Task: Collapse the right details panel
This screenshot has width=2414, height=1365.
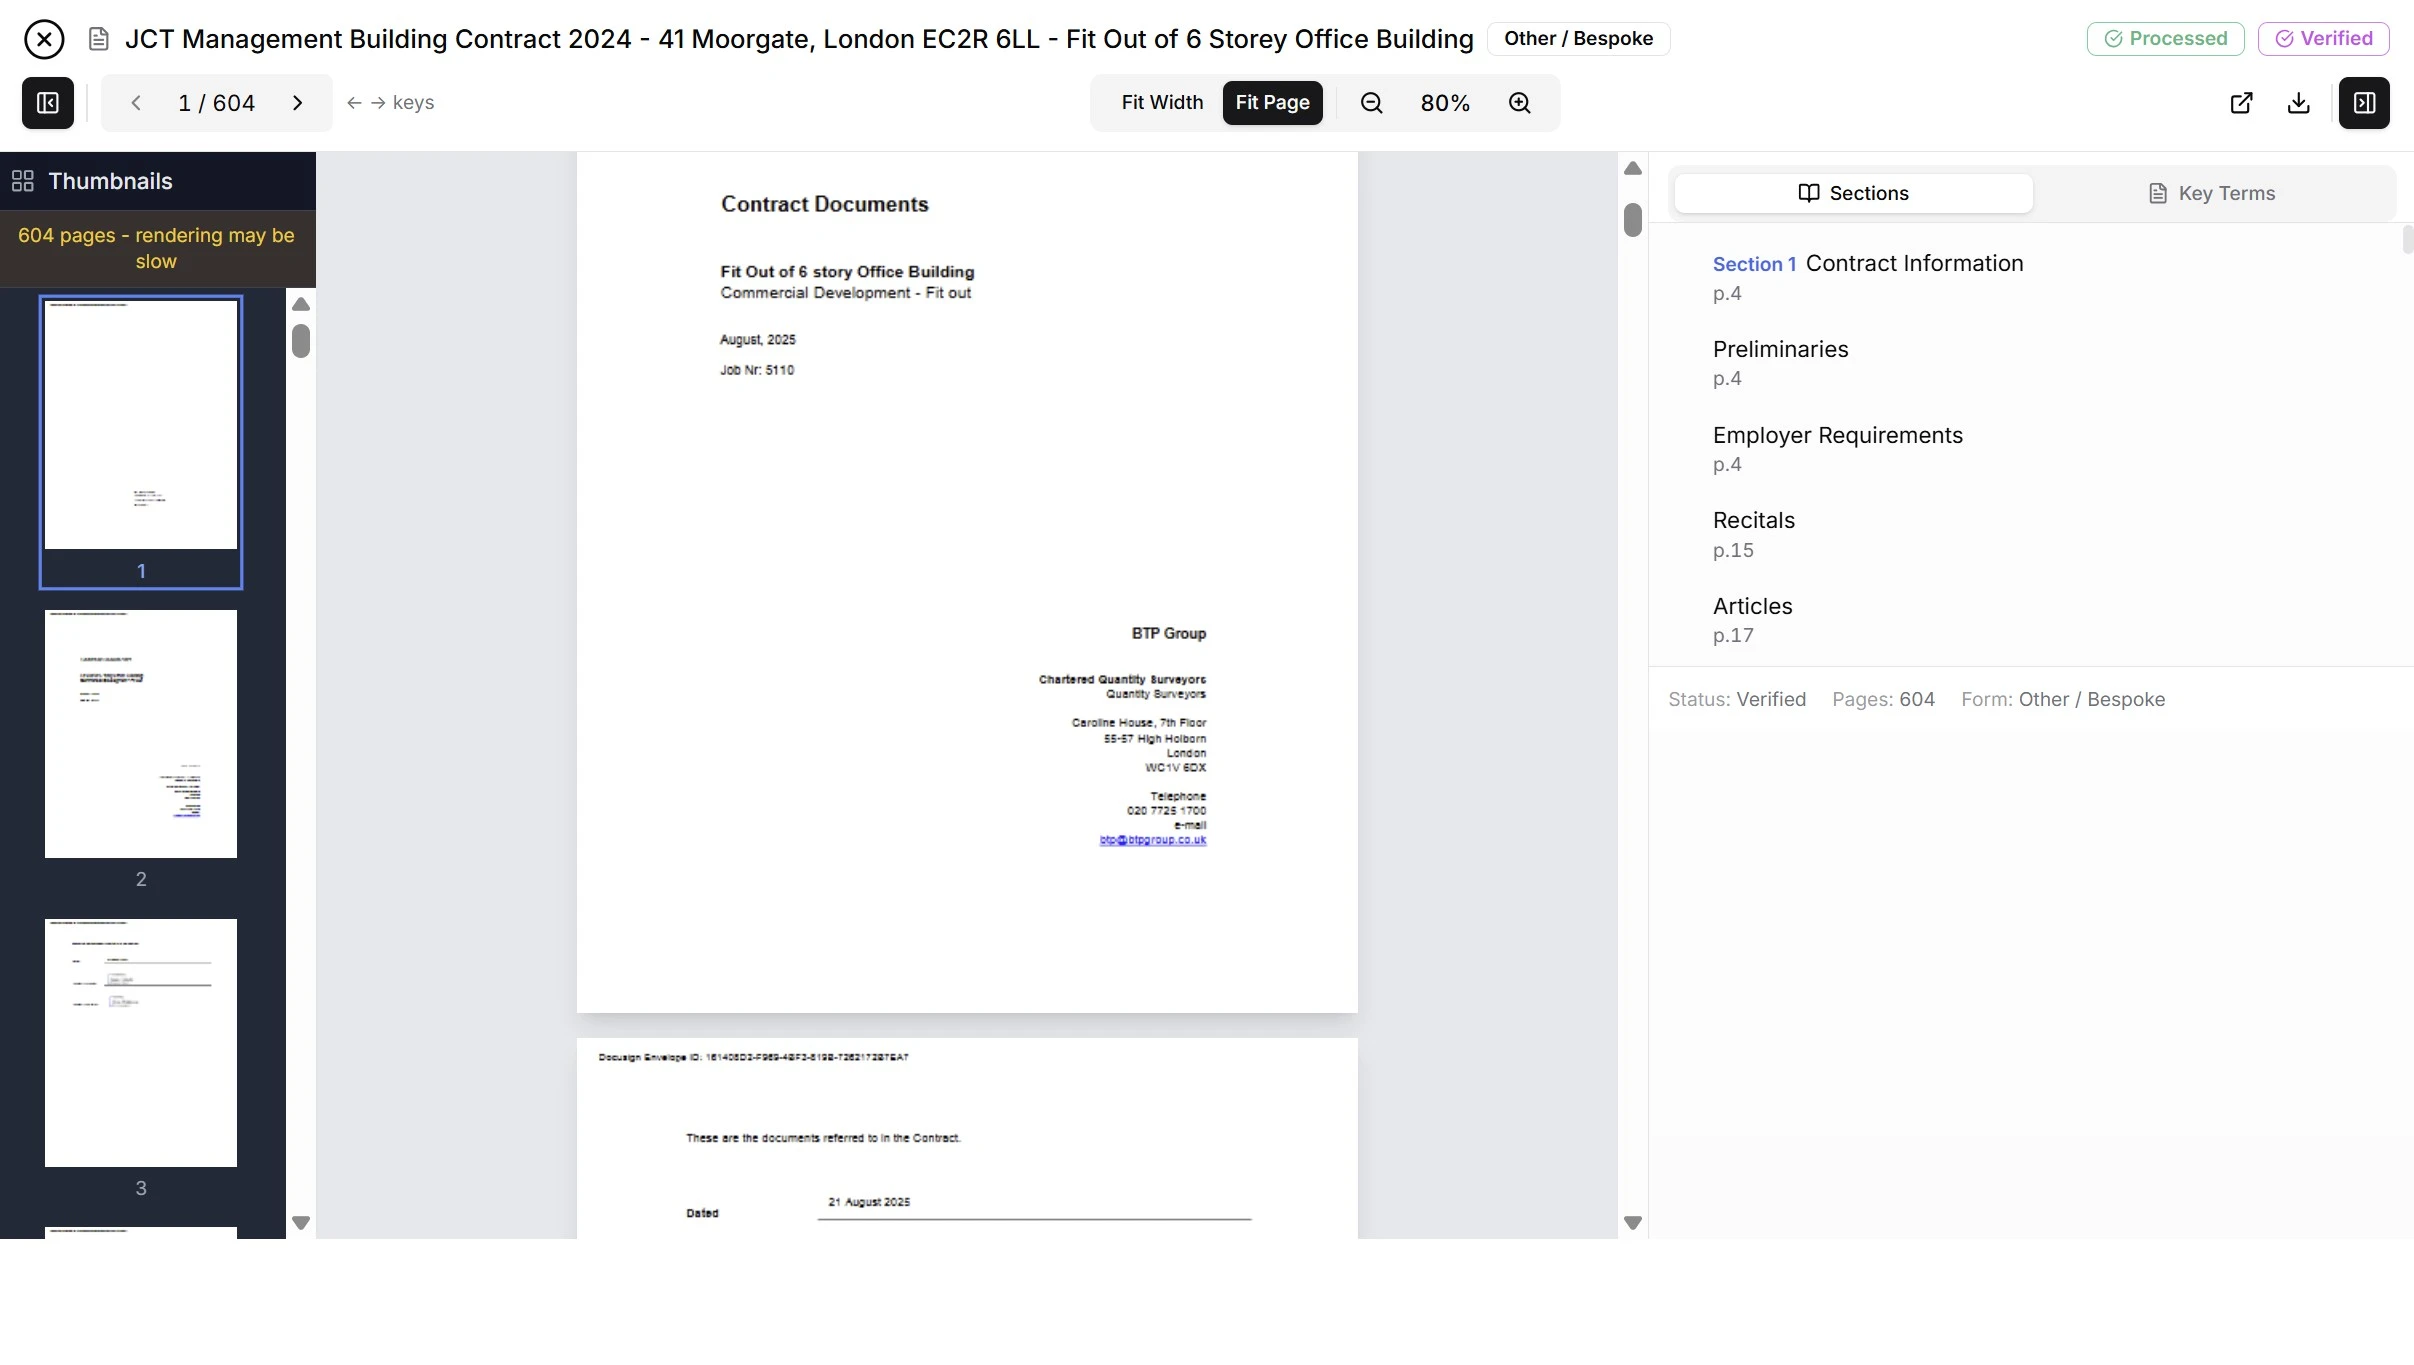Action: click(x=2364, y=103)
